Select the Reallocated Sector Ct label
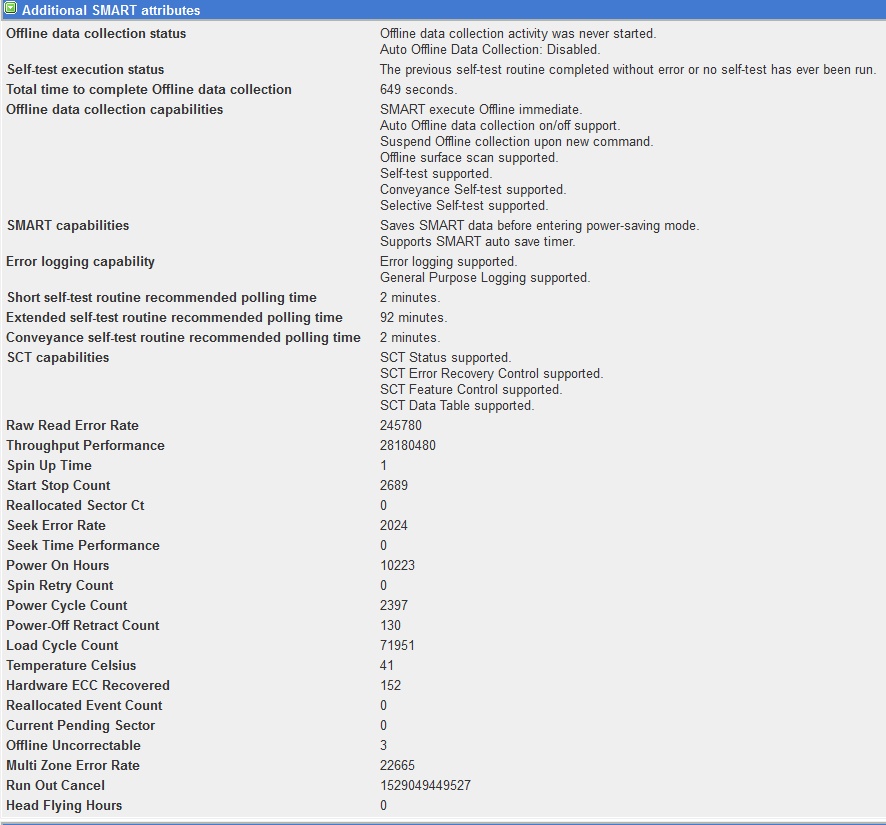Screen dimensions: 886x825 (x=75, y=506)
